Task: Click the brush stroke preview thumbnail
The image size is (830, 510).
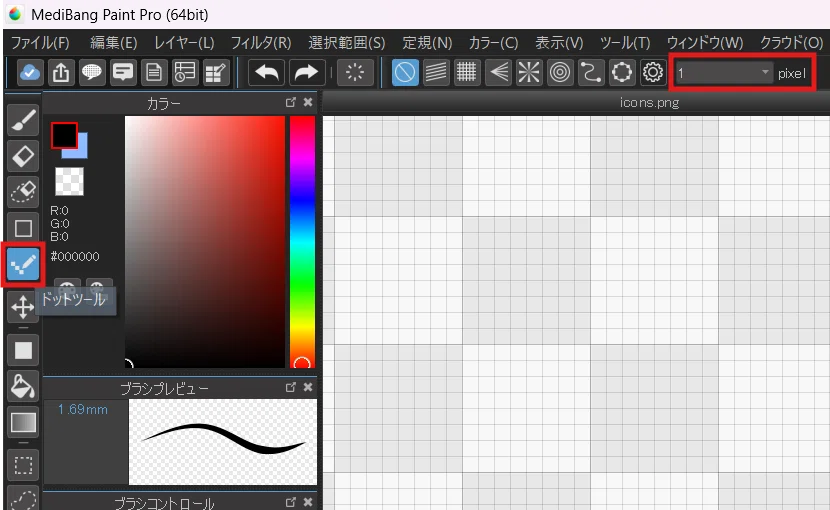Action: point(223,442)
